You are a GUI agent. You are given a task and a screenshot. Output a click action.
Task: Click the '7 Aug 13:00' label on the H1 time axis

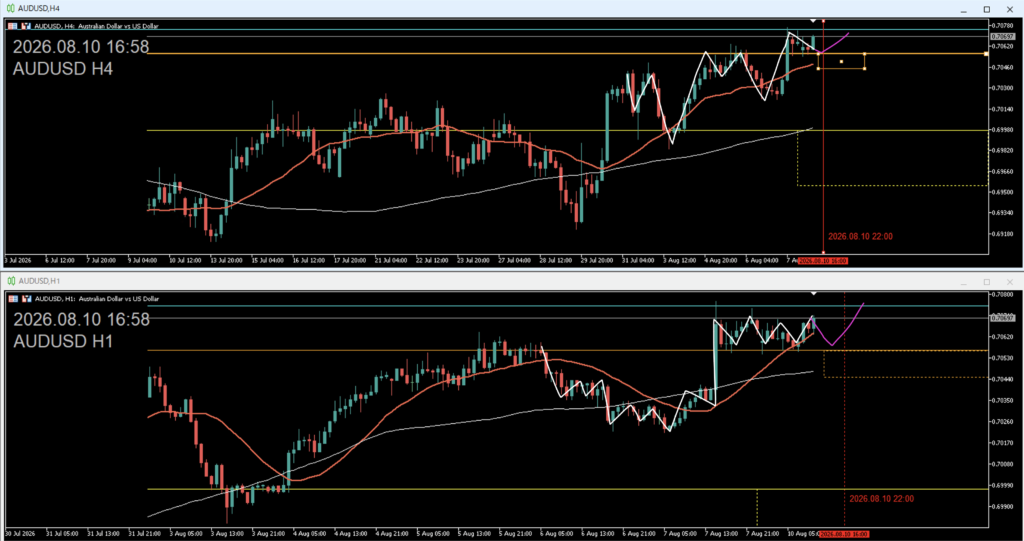tap(720, 534)
